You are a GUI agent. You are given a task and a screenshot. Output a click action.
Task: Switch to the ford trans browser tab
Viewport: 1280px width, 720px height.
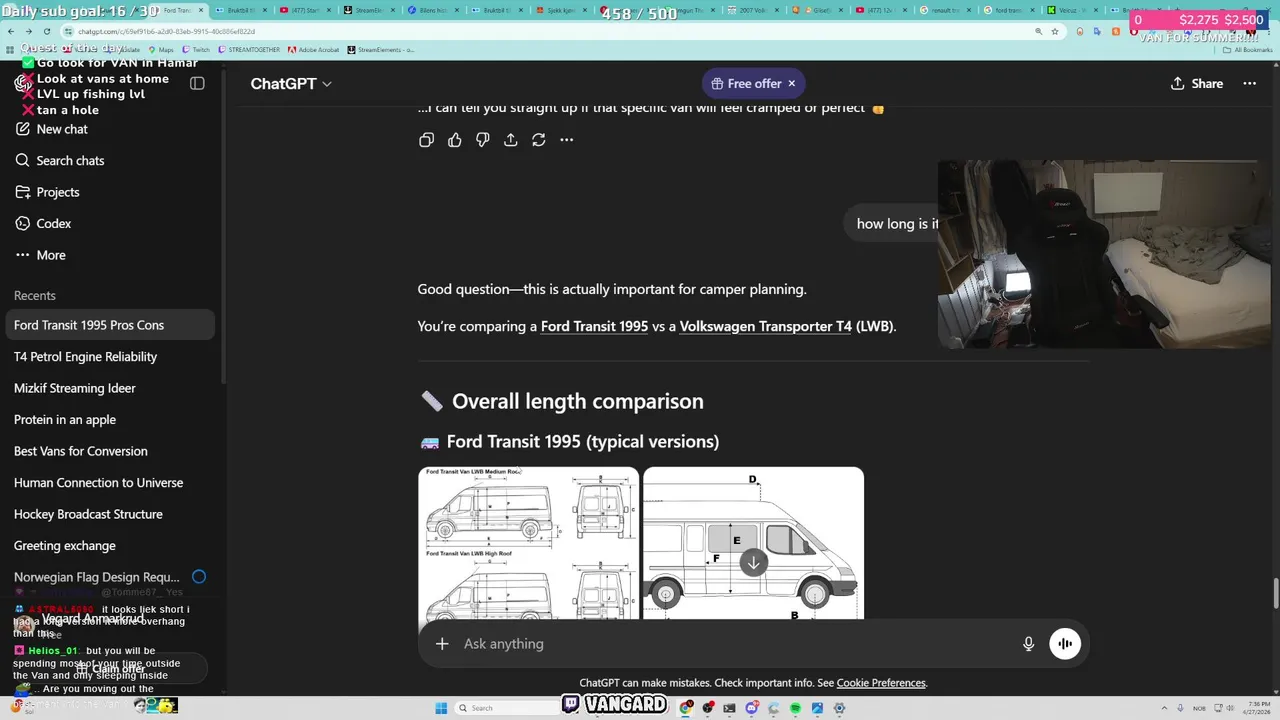tap(1008, 10)
